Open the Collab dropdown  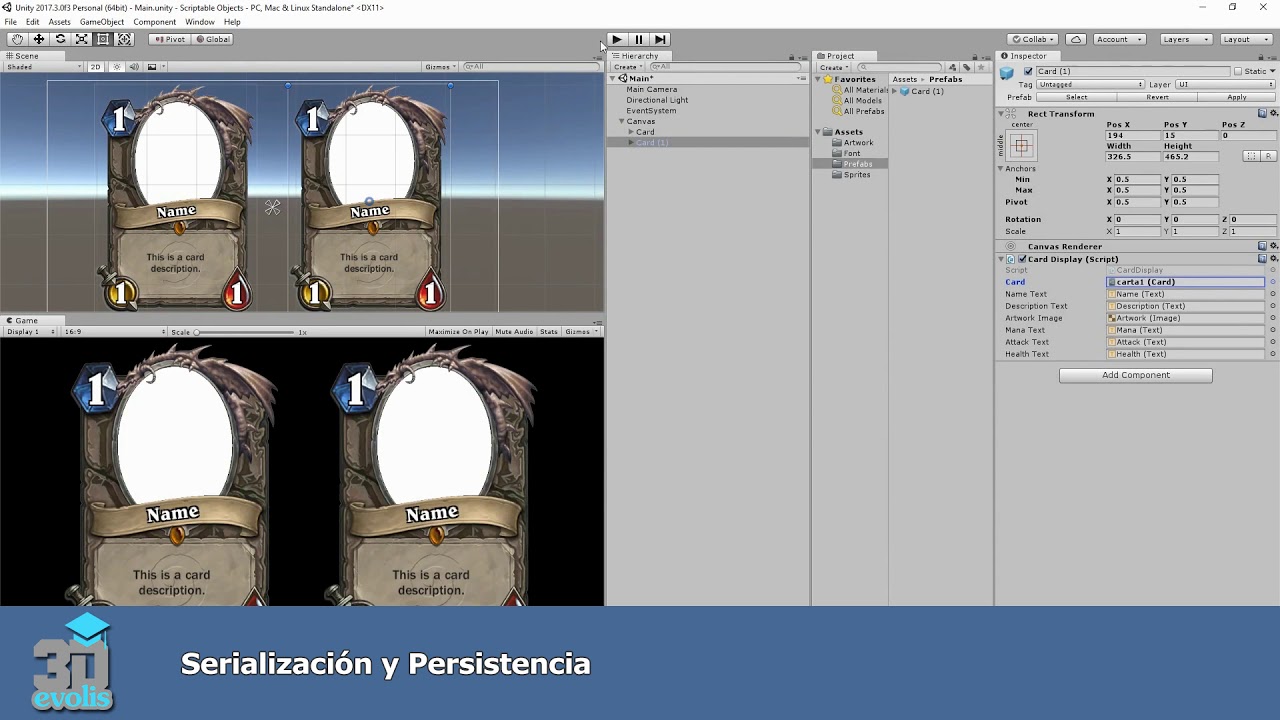[1033, 39]
